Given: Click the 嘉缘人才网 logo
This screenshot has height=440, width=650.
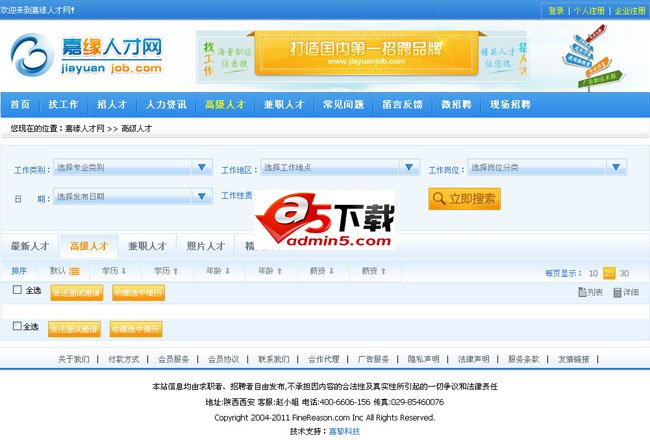Looking at the screenshot, I should tap(86, 55).
